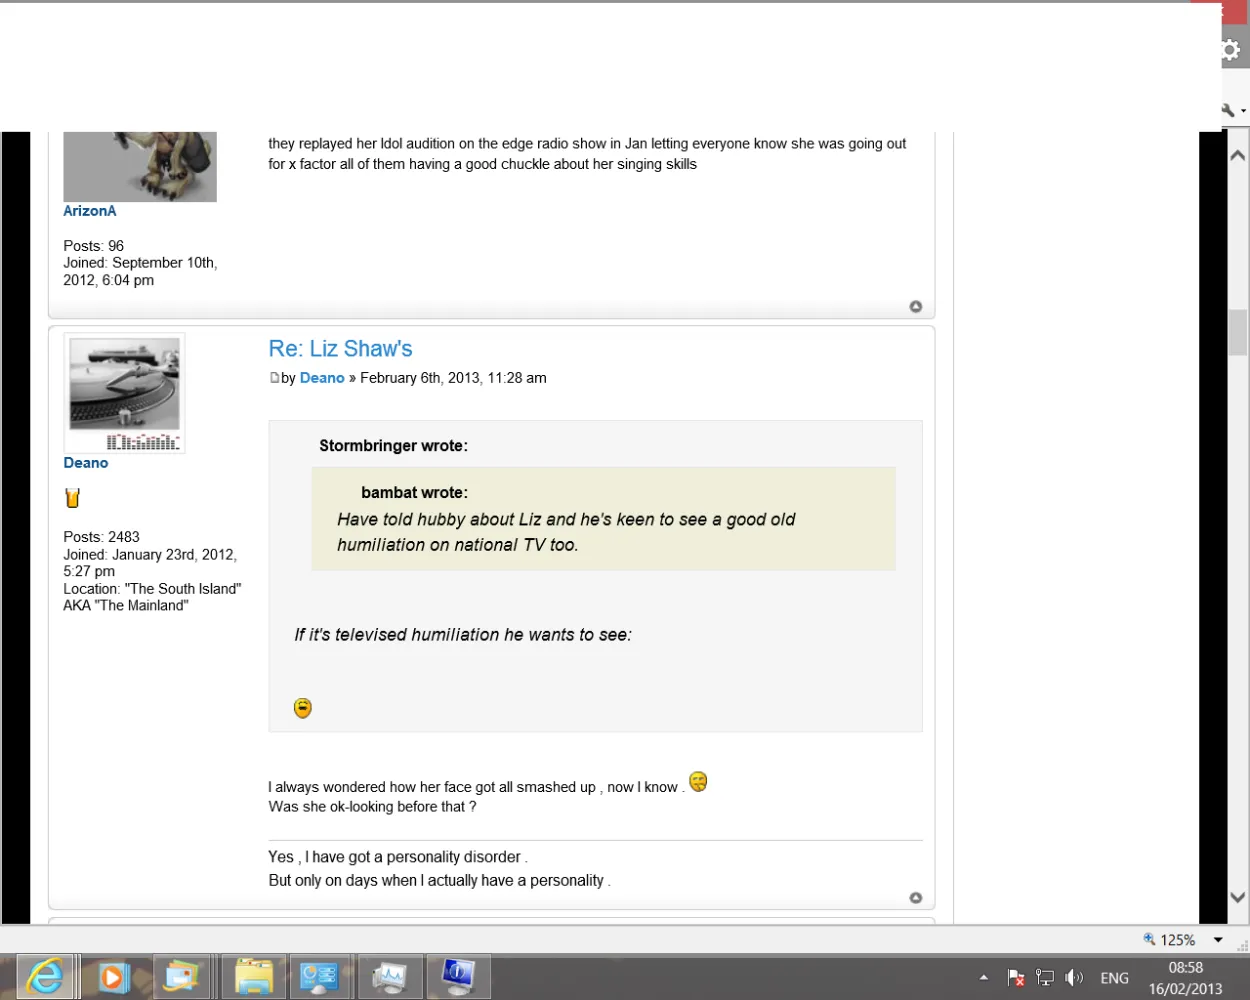Click ArizonA's creature avatar image
Image resolution: width=1250 pixels, height=1000 pixels.
140,166
